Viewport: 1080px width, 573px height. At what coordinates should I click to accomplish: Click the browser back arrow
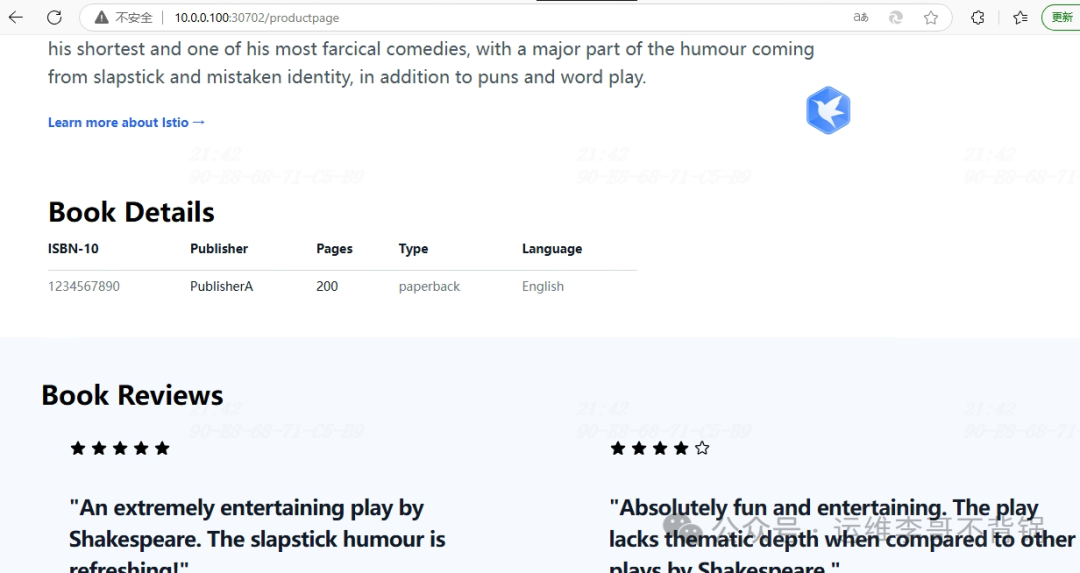tap(16, 17)
